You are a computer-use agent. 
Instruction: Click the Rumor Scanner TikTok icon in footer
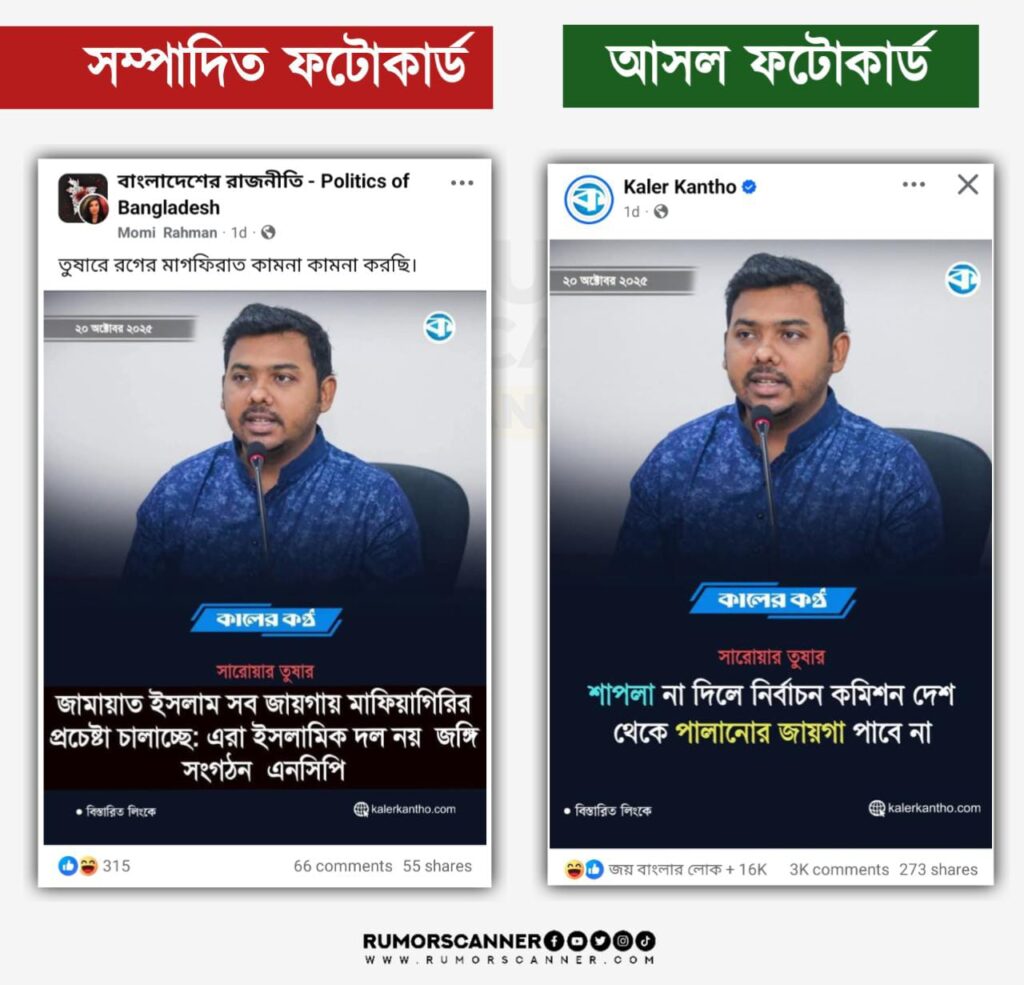click(646, 941)
